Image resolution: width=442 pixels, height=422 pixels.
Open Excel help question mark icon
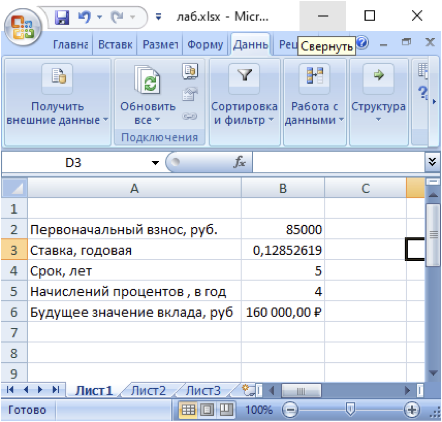[x=362, y=43]
